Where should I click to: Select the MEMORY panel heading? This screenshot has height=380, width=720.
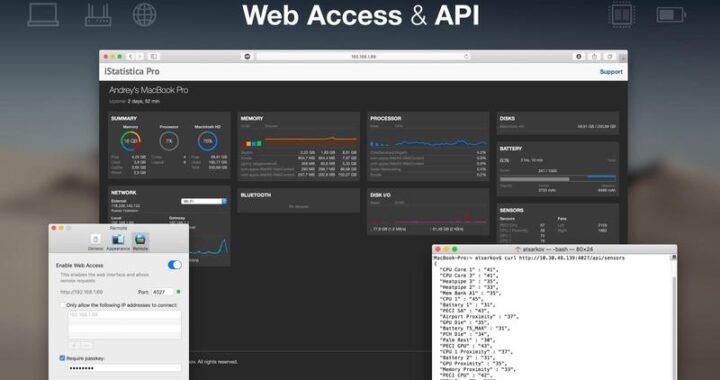(252, 118)
